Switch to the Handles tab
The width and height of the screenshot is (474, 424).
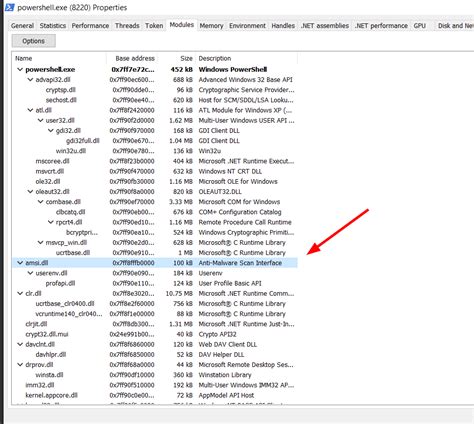(283, 26)
